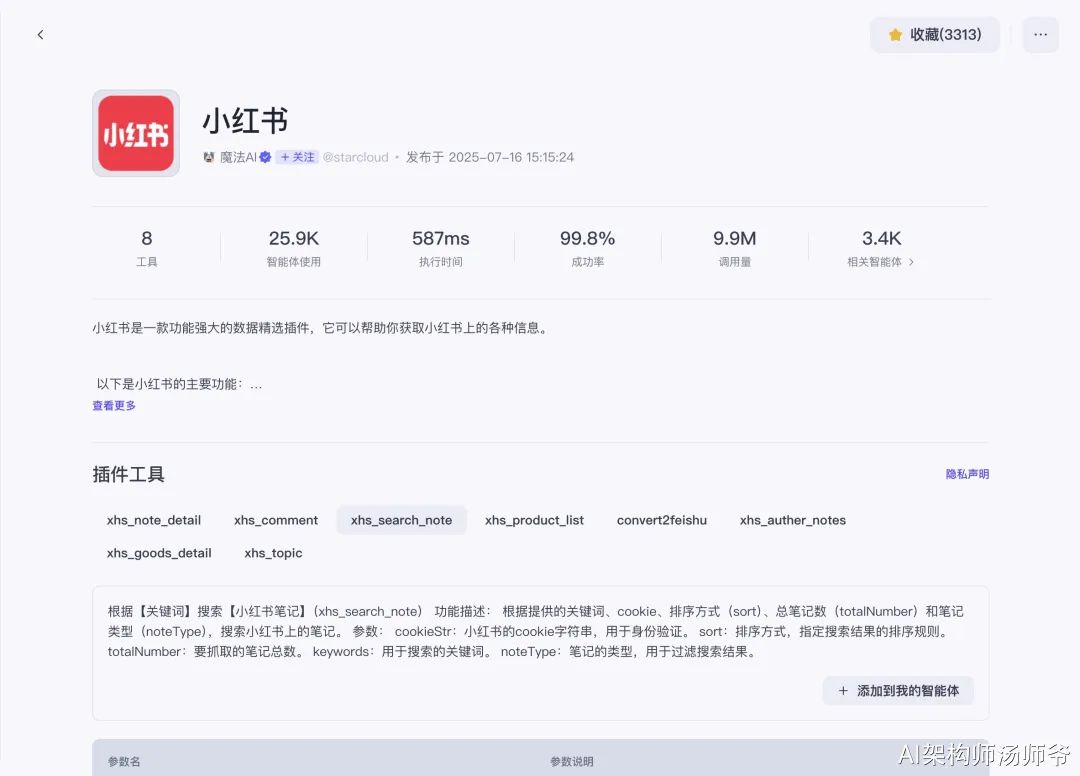
Task: Click the 魔法AI author avatar icon
Action: point(209,158)
